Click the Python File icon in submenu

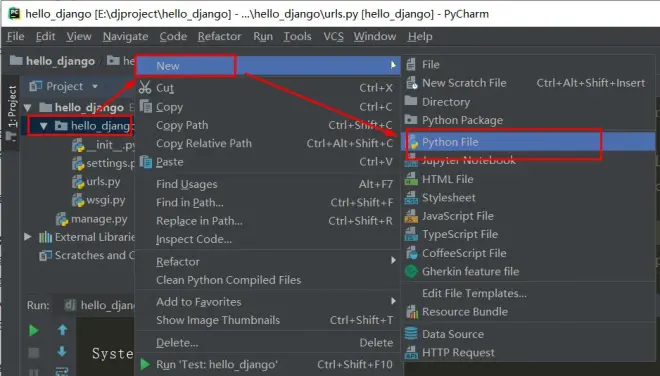tap(412, 142)
